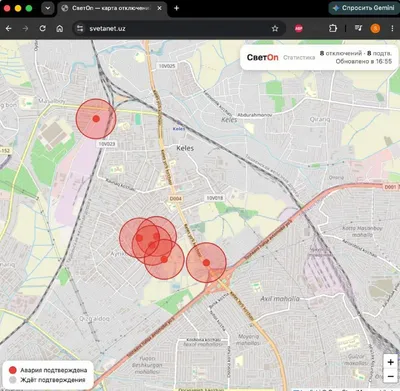400x391 pixels.
Task: Click the large Keles town label
Action: (185, 148)
